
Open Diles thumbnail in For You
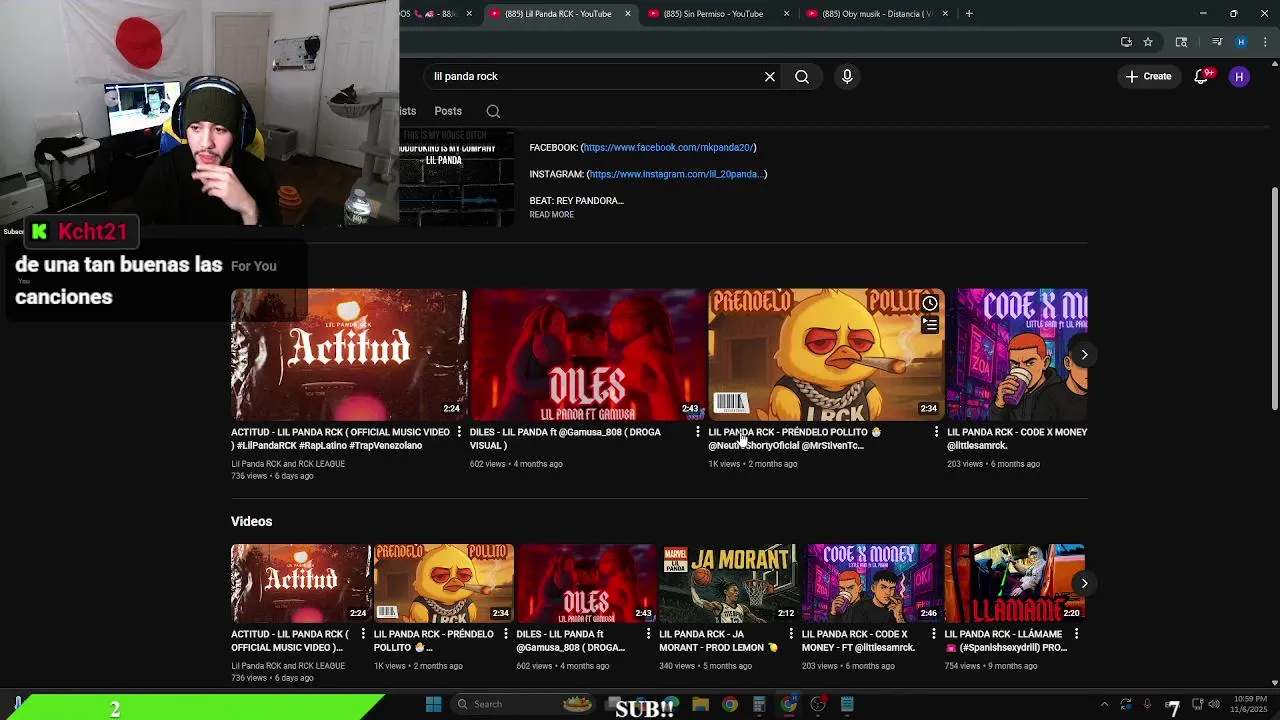pos(587,354)
